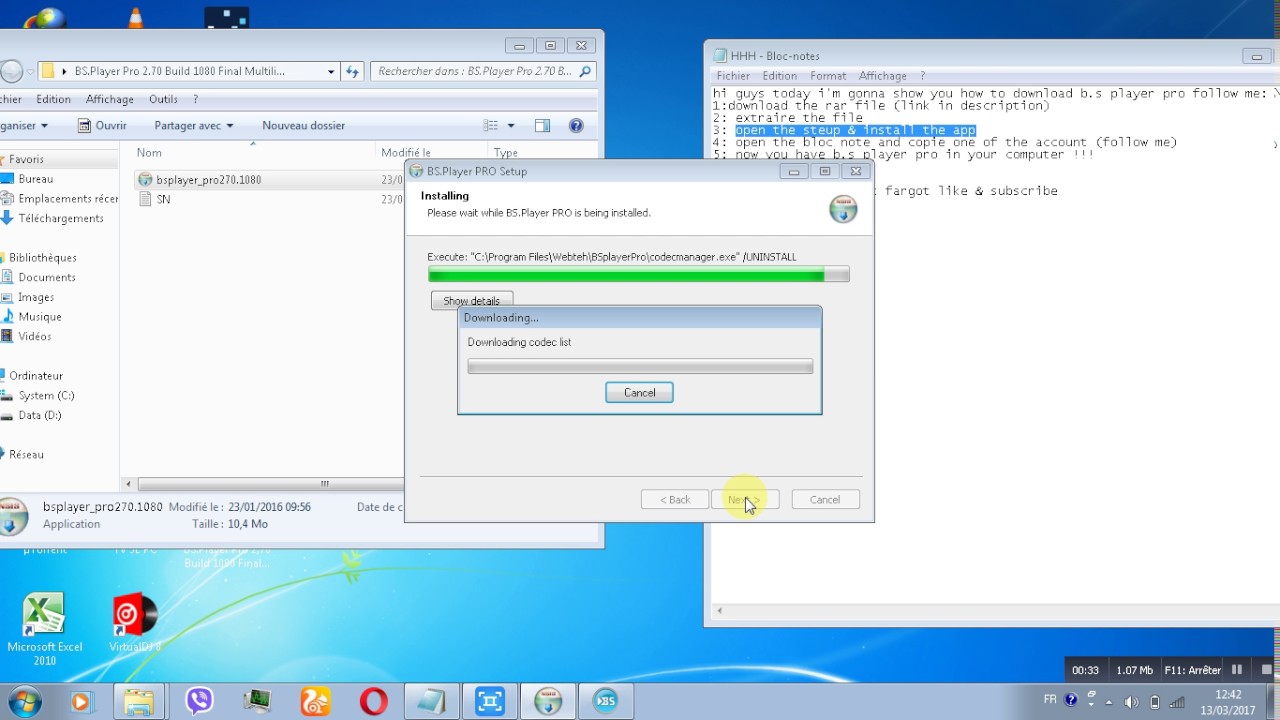Open Téléchargements in navigation pane
This screenshot has height=720, width=1280.
(60, 218)
